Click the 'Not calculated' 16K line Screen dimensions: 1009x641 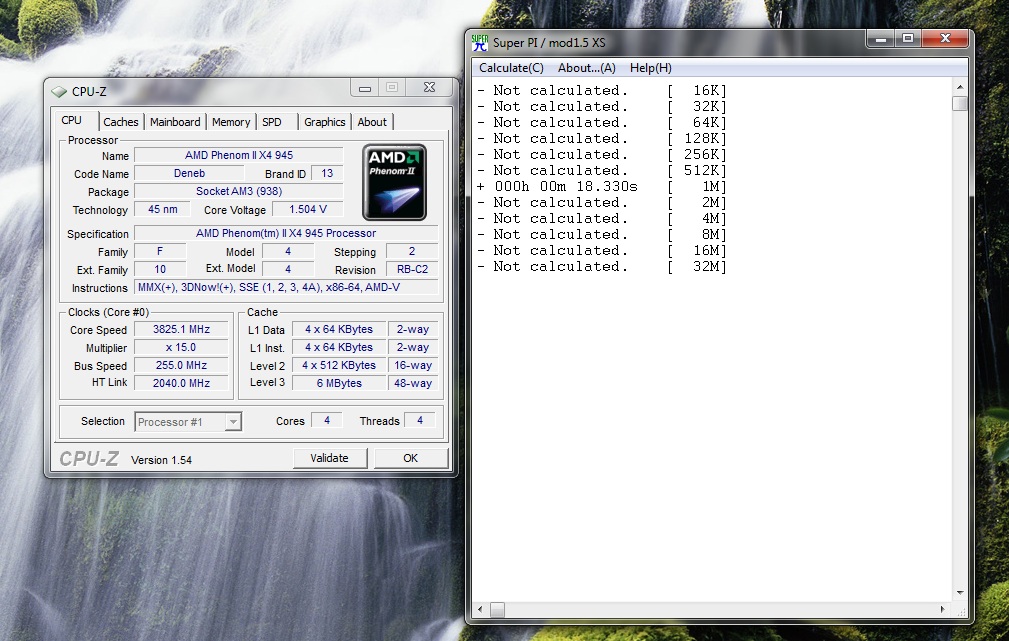click(x=602, y=91)
